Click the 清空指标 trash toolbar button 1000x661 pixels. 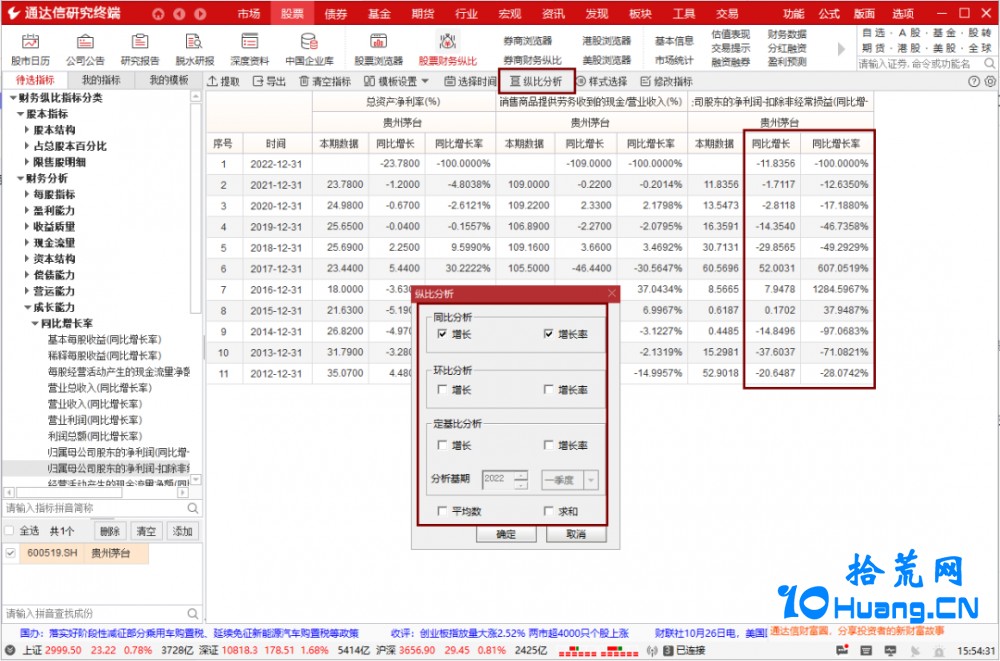[x=325, y=81]
